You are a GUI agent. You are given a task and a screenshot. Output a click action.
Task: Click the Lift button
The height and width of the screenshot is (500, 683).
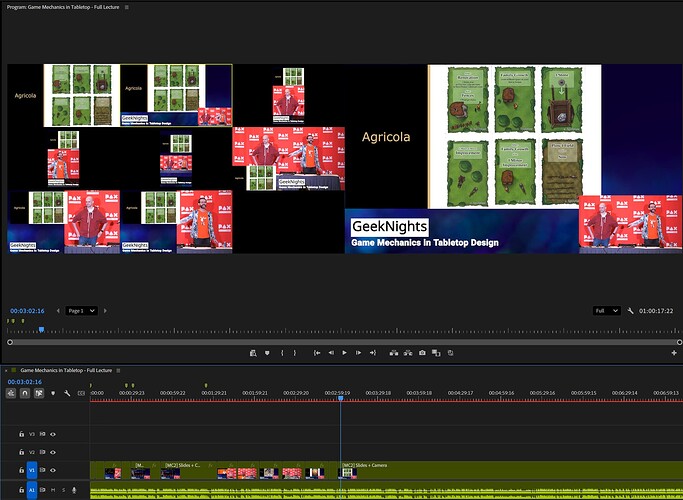tap(394, 353)
